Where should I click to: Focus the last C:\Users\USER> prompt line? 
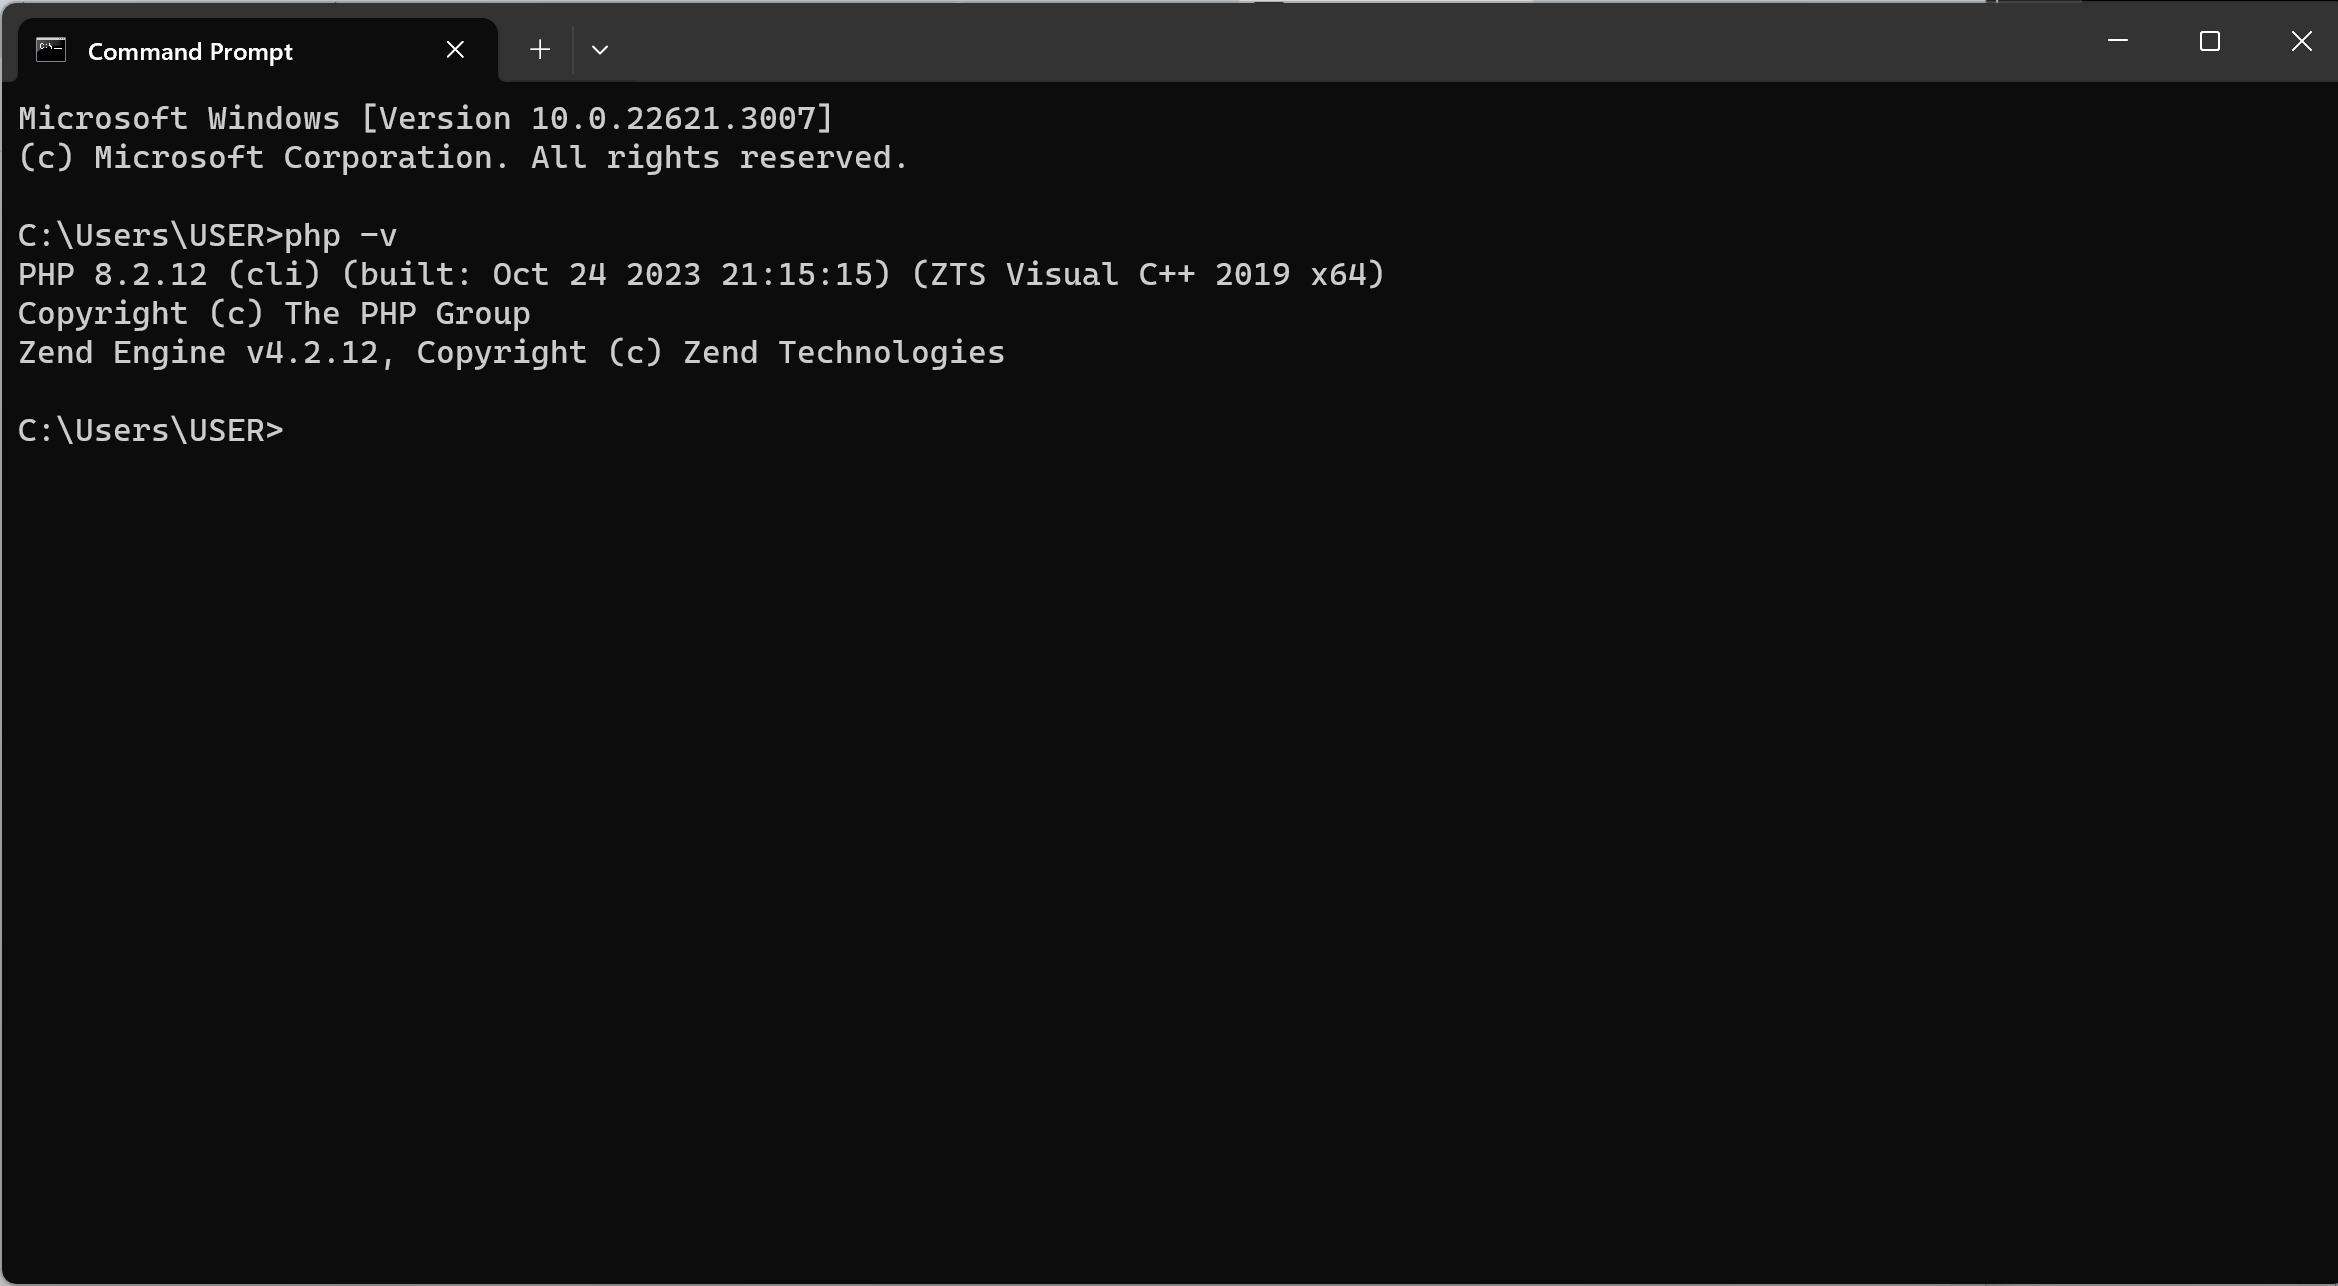coord(151,430)
